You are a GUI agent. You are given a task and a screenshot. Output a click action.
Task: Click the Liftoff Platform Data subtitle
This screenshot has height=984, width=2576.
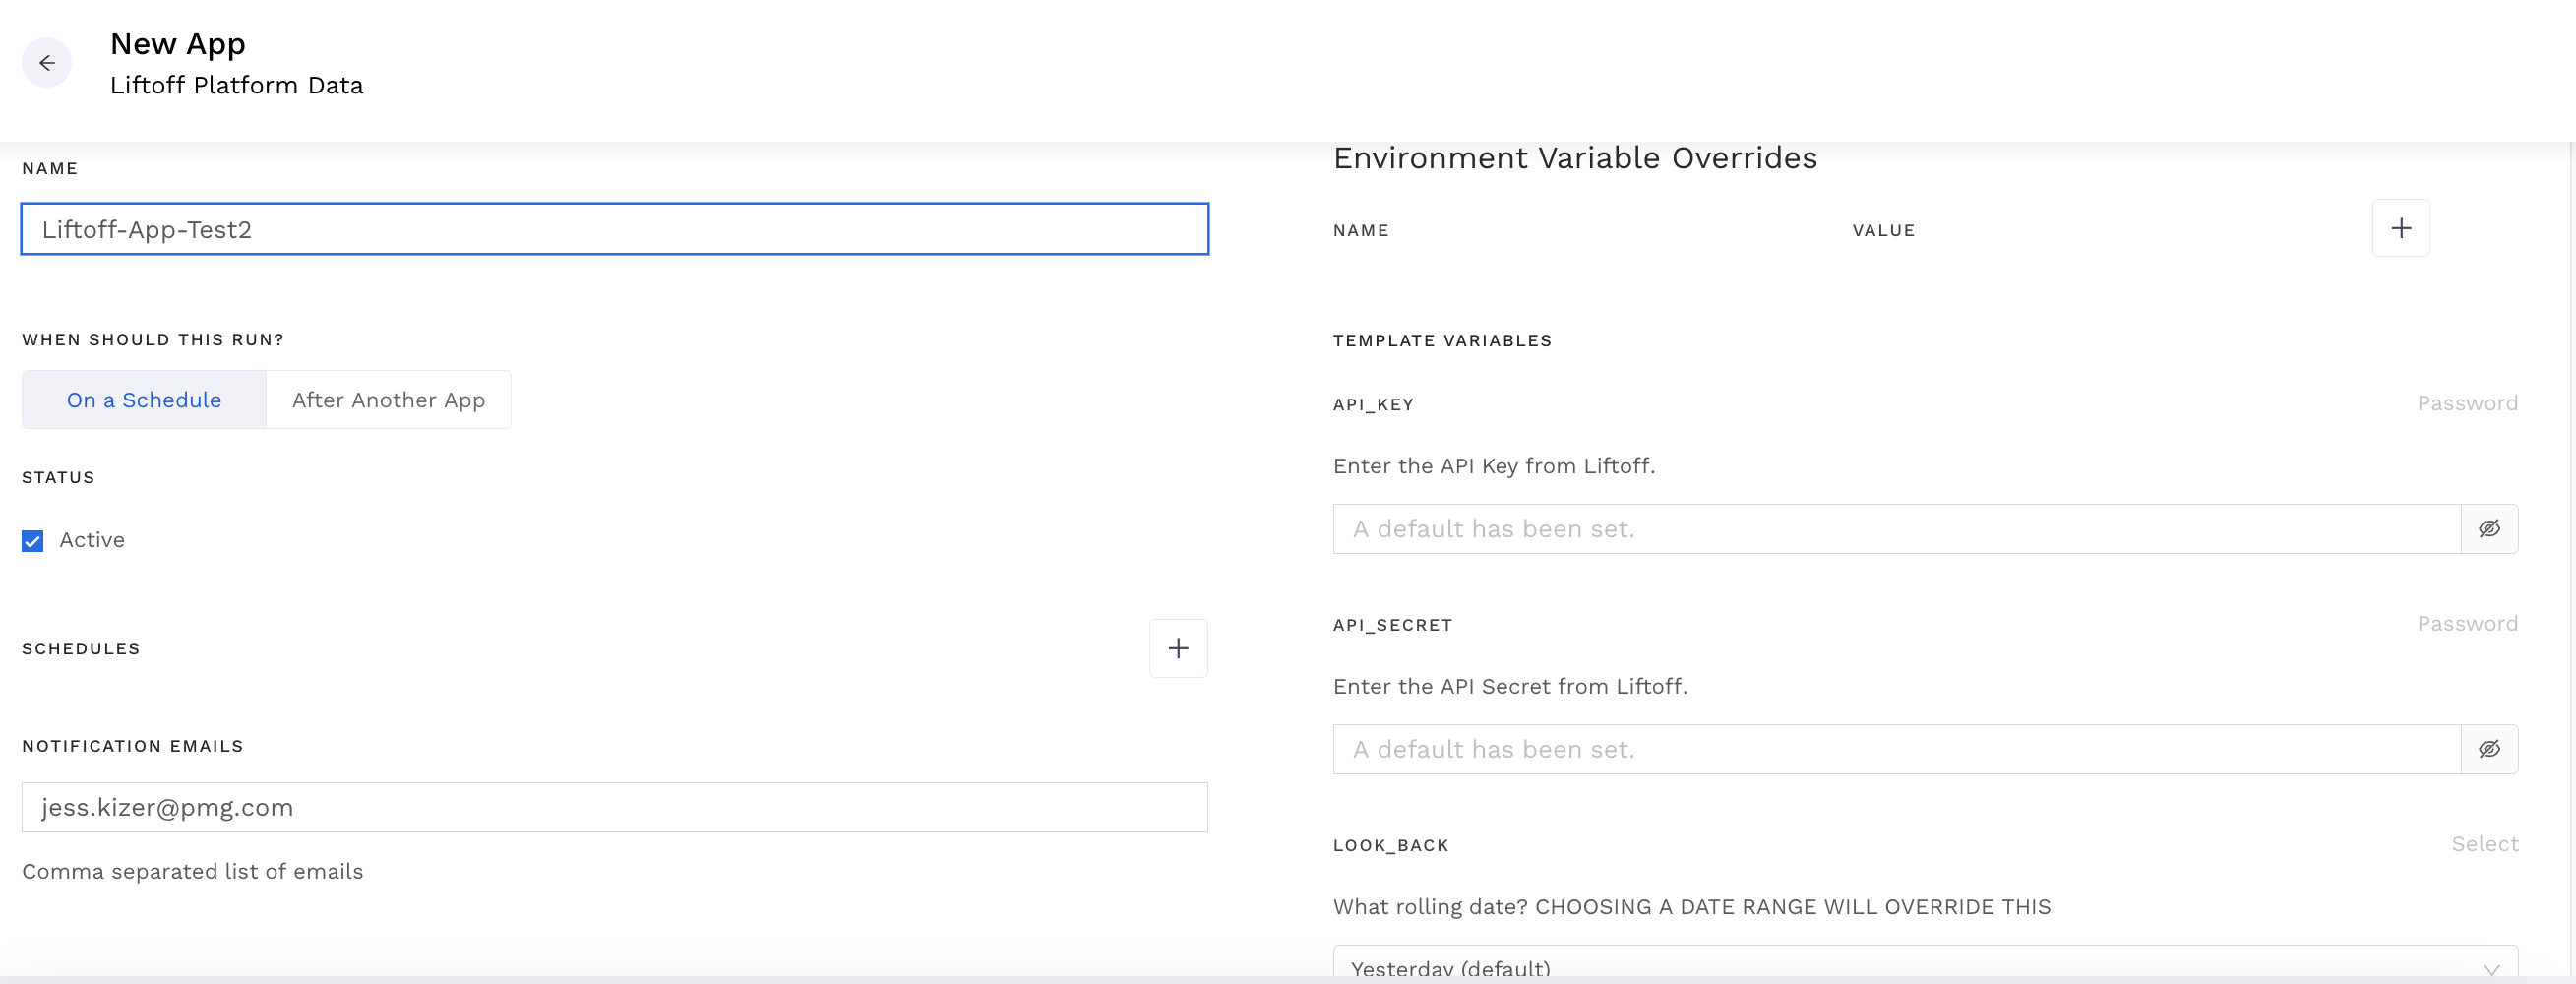coord(237,86)
